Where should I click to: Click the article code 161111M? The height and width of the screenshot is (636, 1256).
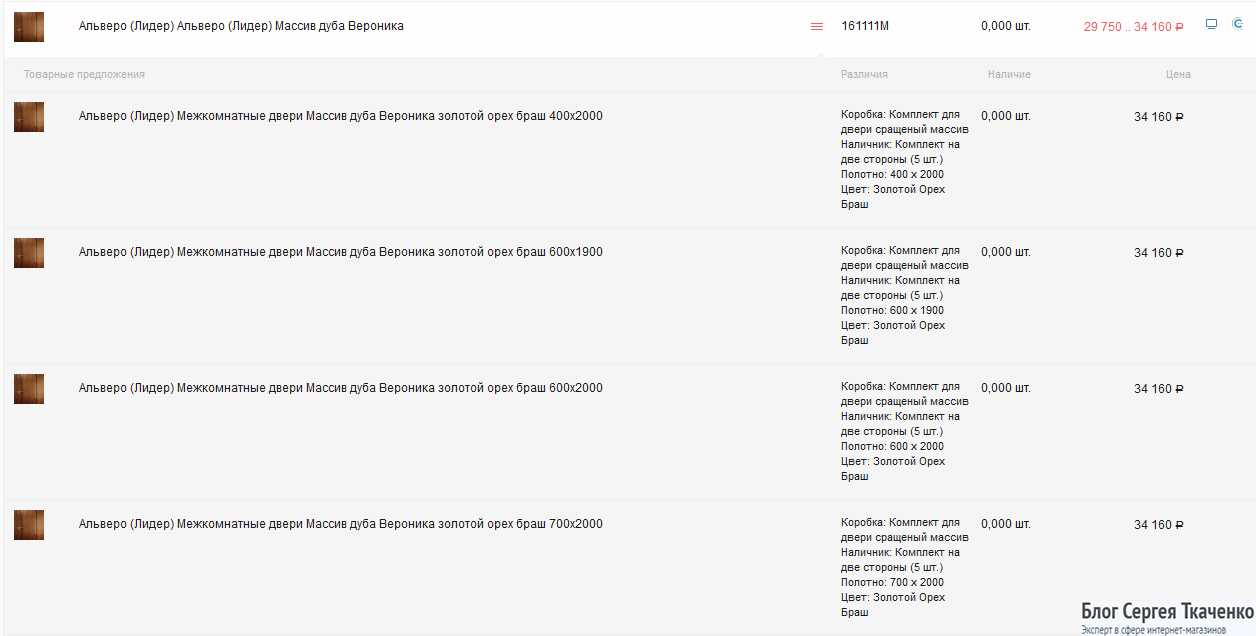pyautogui.click(x=865, y=26)
